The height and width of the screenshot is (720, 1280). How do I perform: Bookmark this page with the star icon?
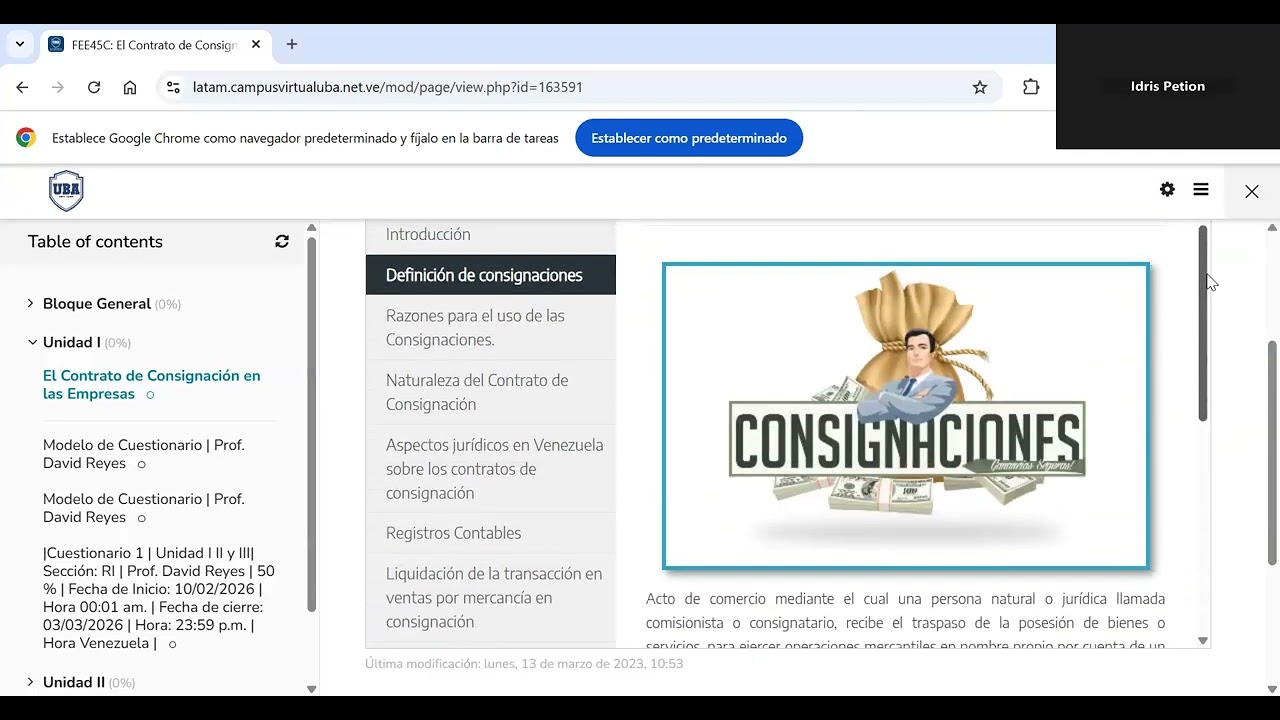point(980,87)
